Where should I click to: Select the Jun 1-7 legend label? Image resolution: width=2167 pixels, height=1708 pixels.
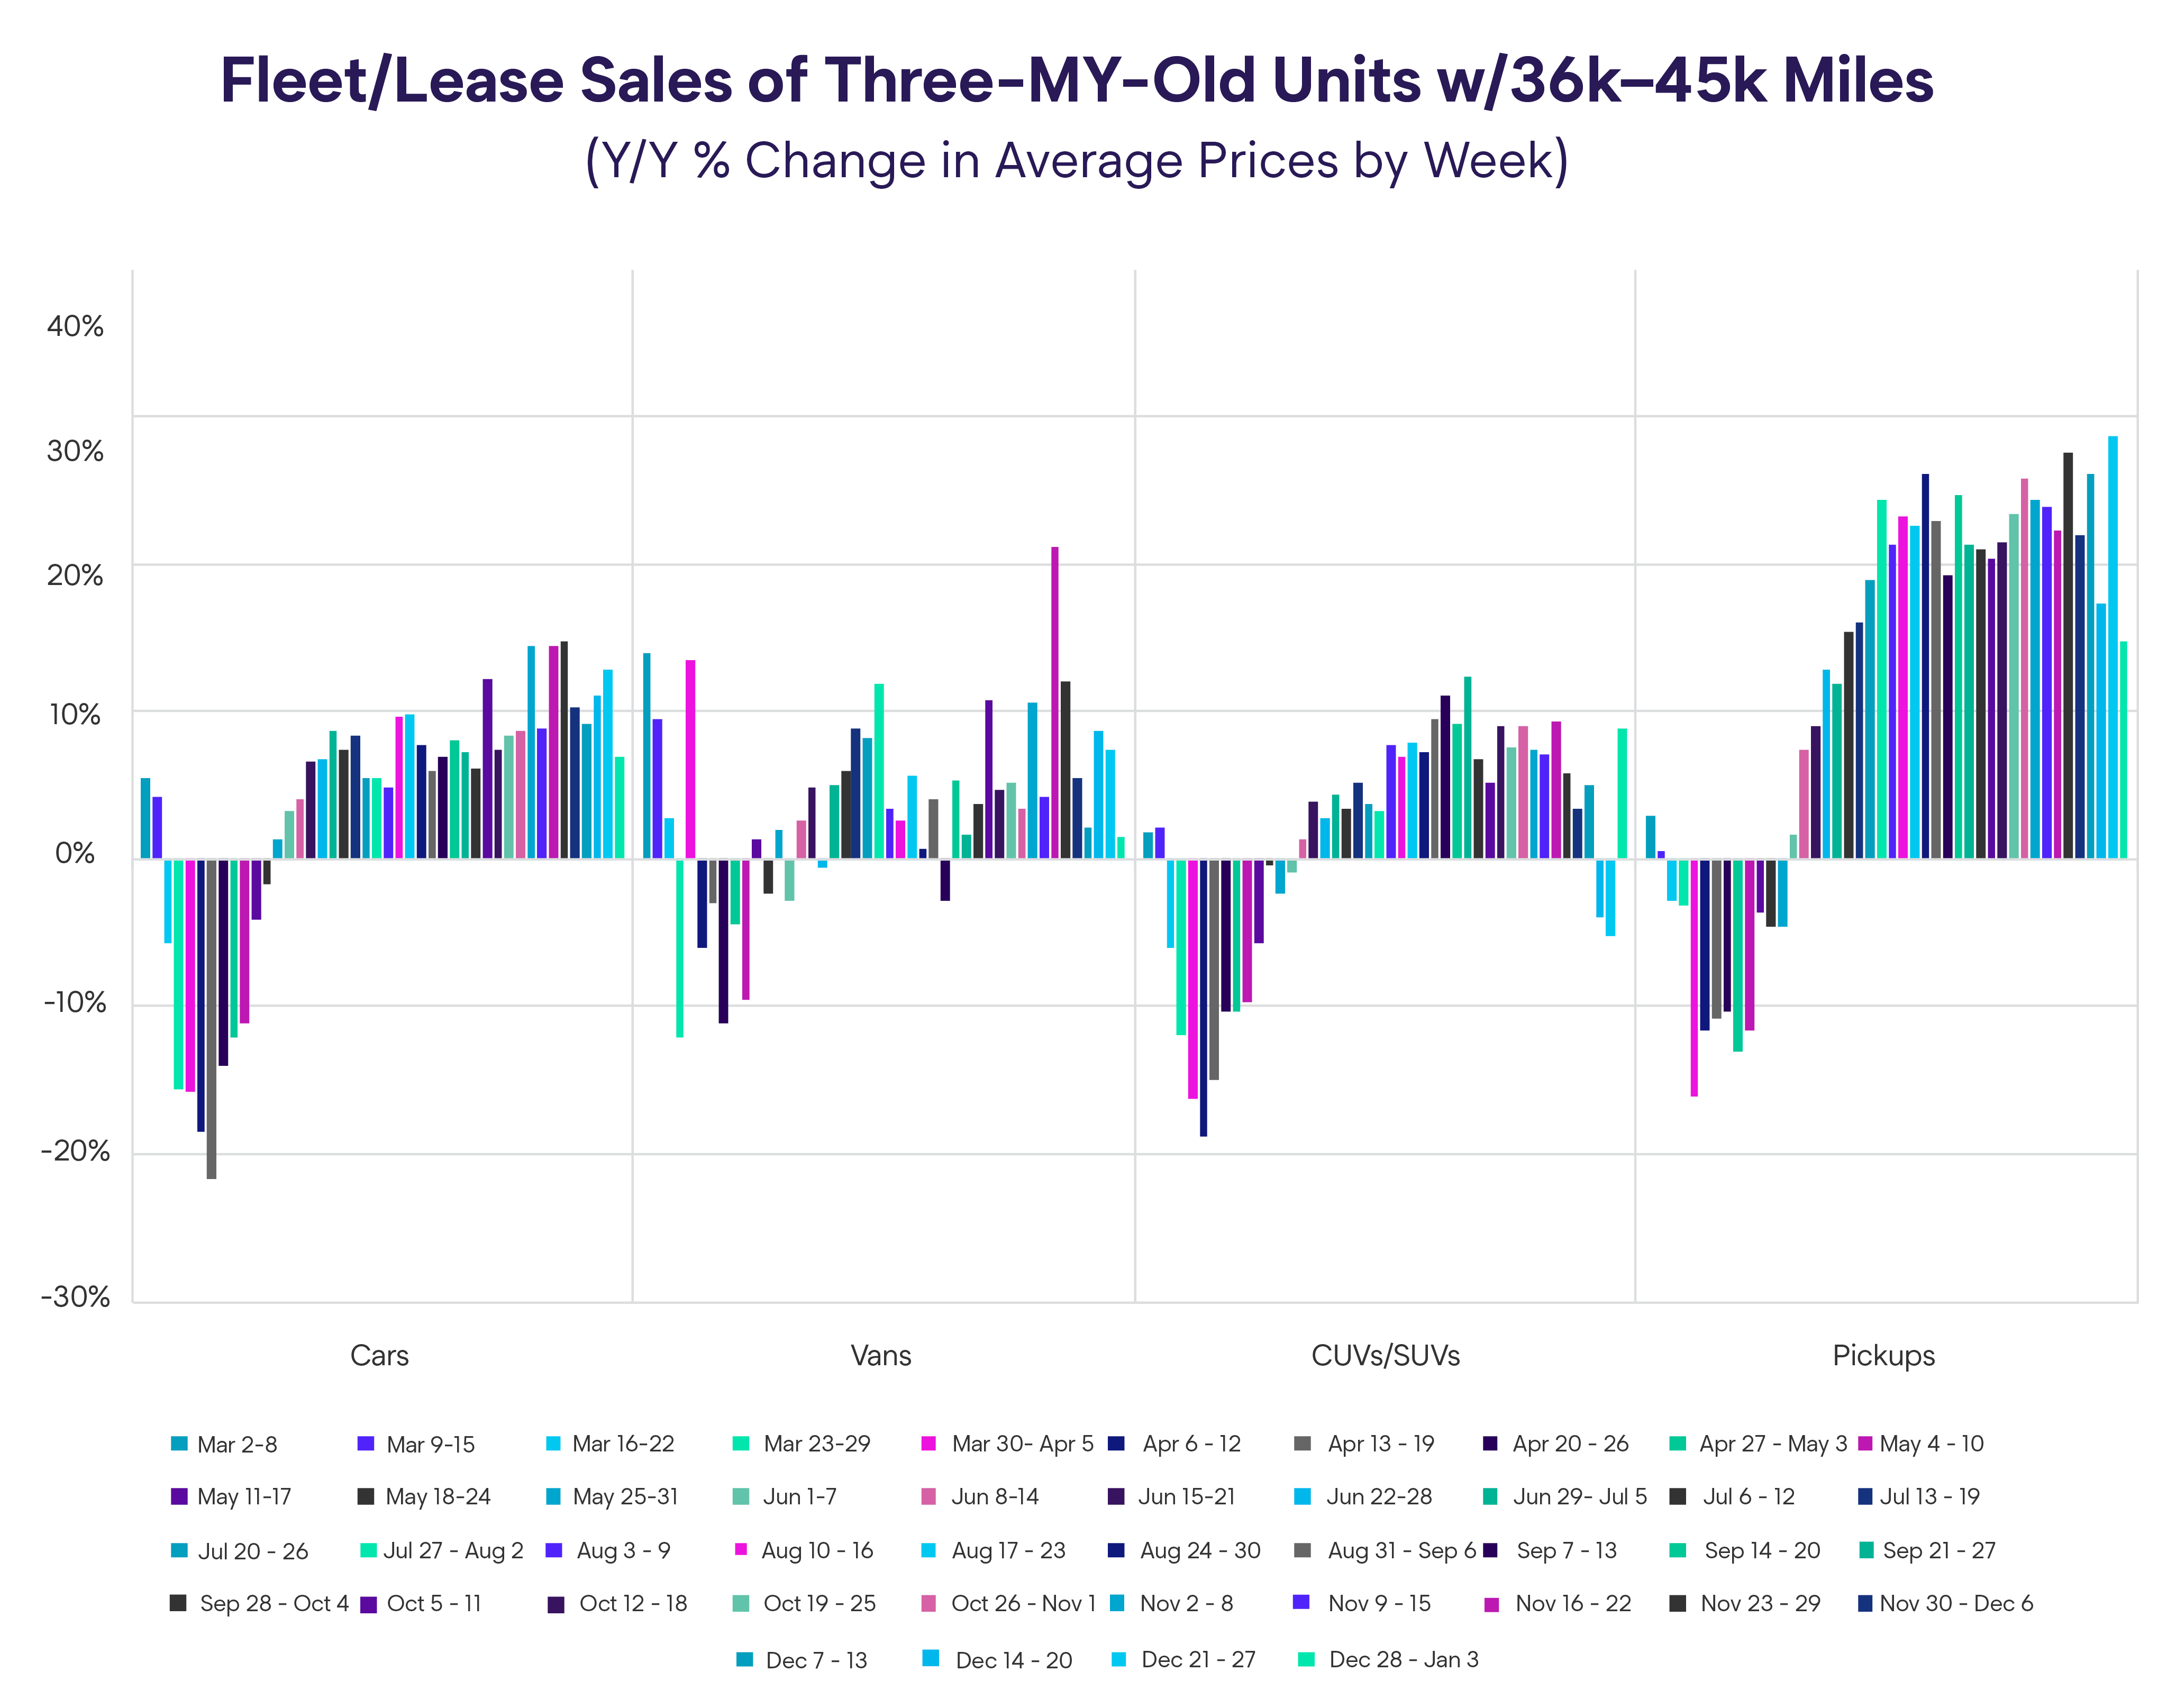[799, 1497]
